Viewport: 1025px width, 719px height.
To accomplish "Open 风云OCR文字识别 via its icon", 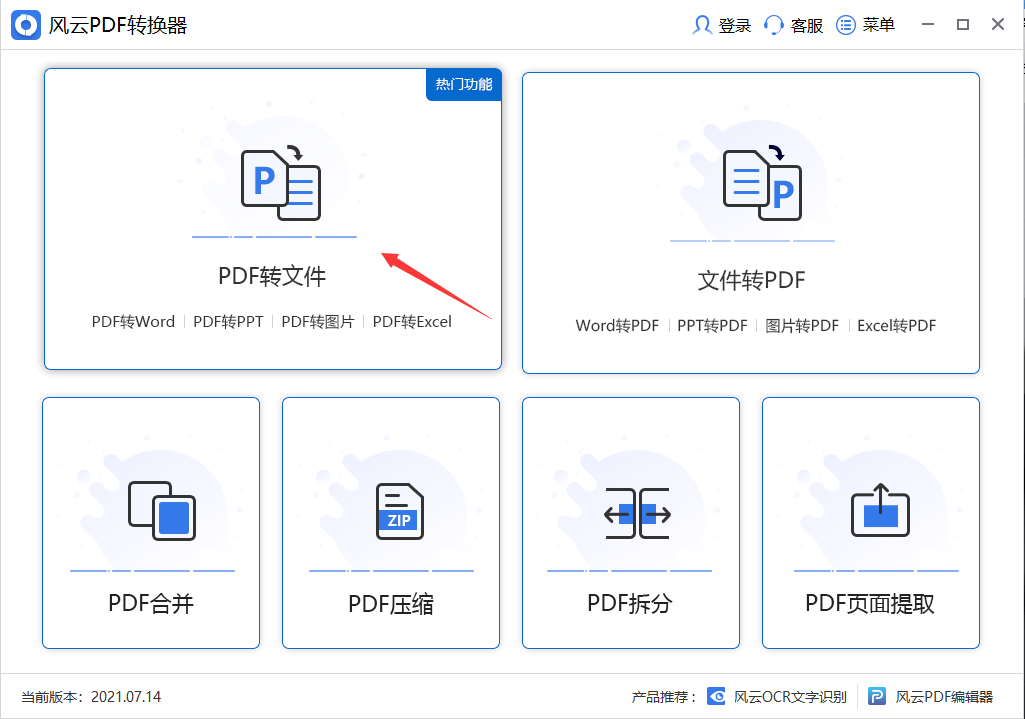I will tap(716, 696).
